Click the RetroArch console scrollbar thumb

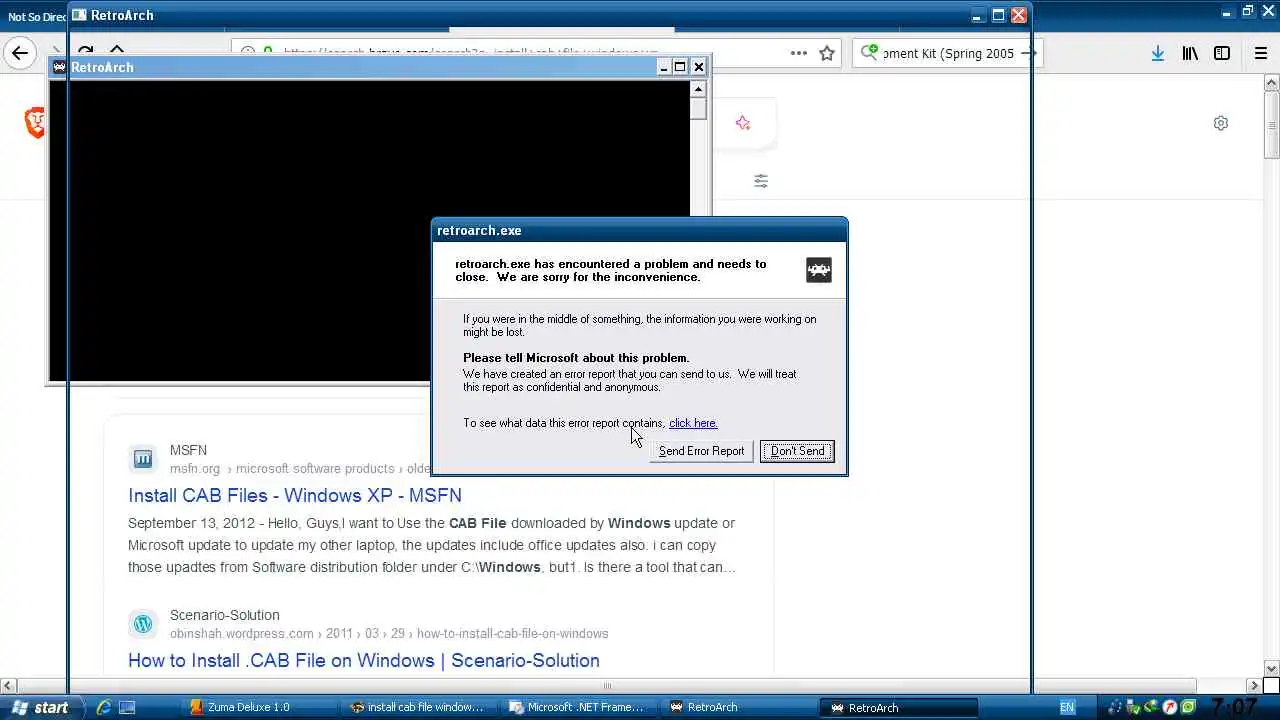click(698, 109)
